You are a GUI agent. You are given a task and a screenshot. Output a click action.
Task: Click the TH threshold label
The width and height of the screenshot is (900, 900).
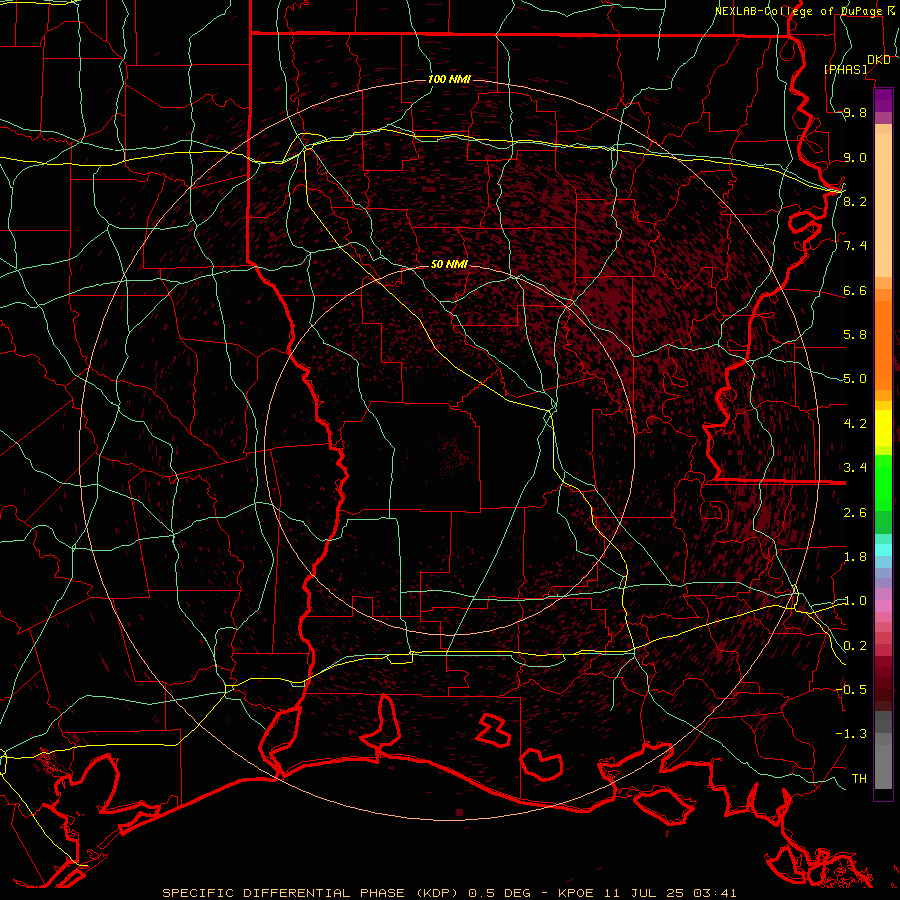click(859, 778)
